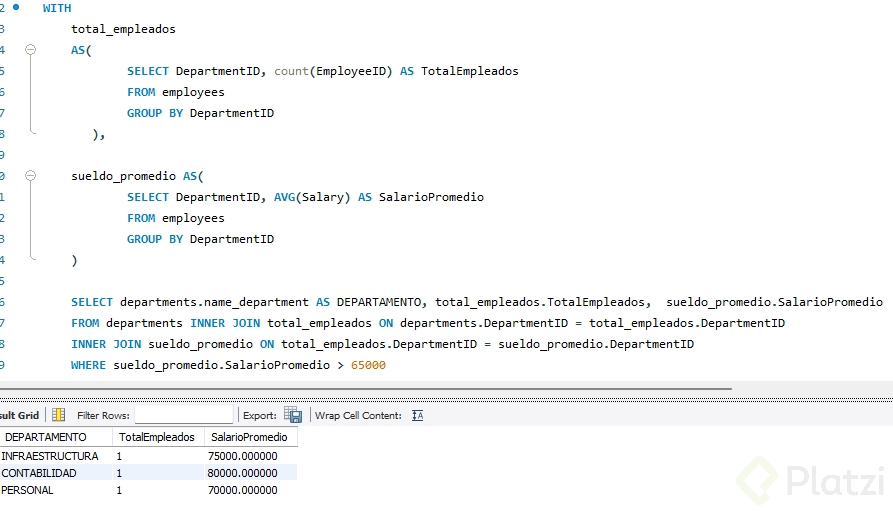
Task: Toggle the Wrap Cell Content icon
Action: (x=417, y=415)
